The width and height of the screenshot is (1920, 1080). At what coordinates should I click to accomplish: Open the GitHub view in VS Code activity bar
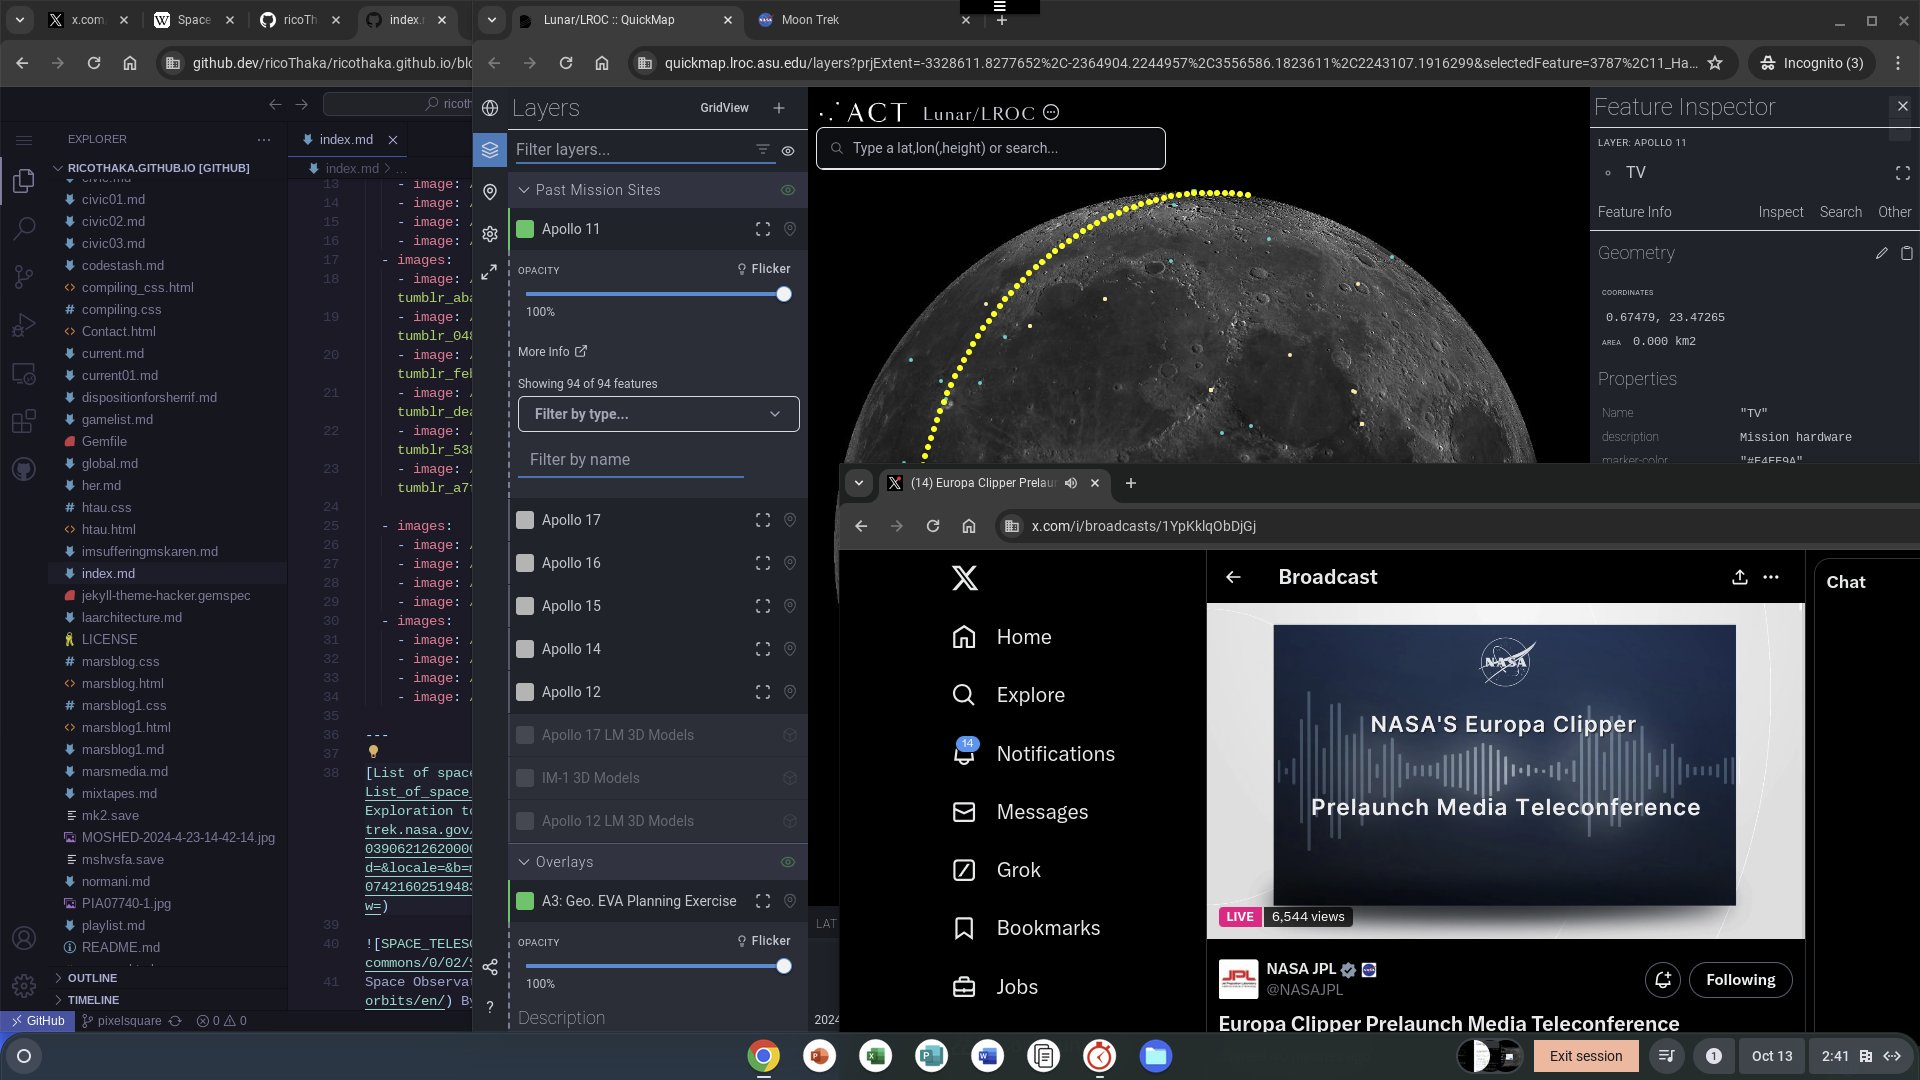pos(24,469)
